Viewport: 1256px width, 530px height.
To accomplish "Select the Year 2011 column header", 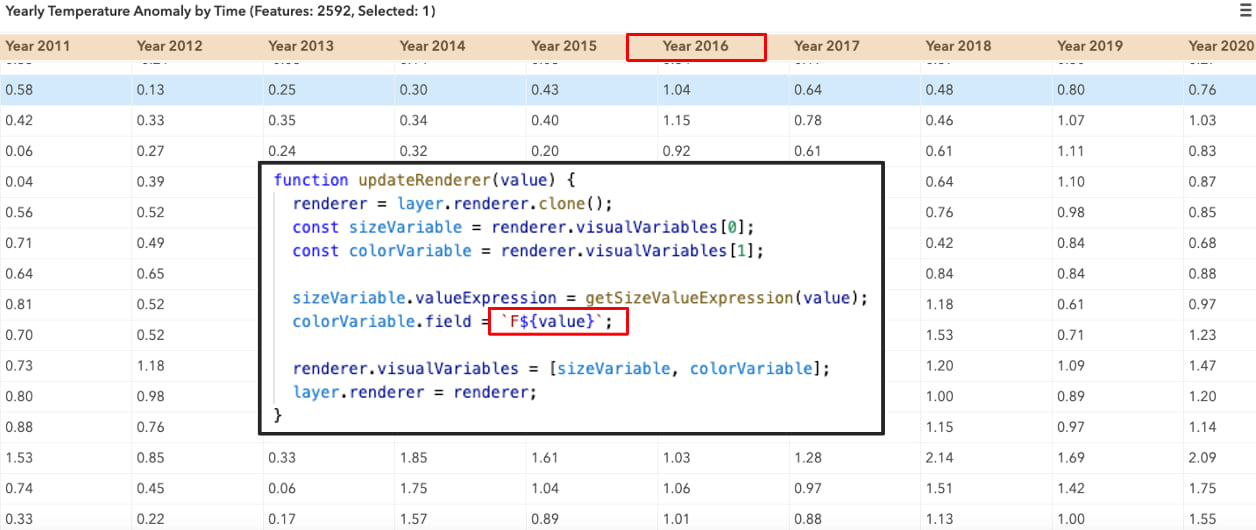I will [x=37, y=46].
